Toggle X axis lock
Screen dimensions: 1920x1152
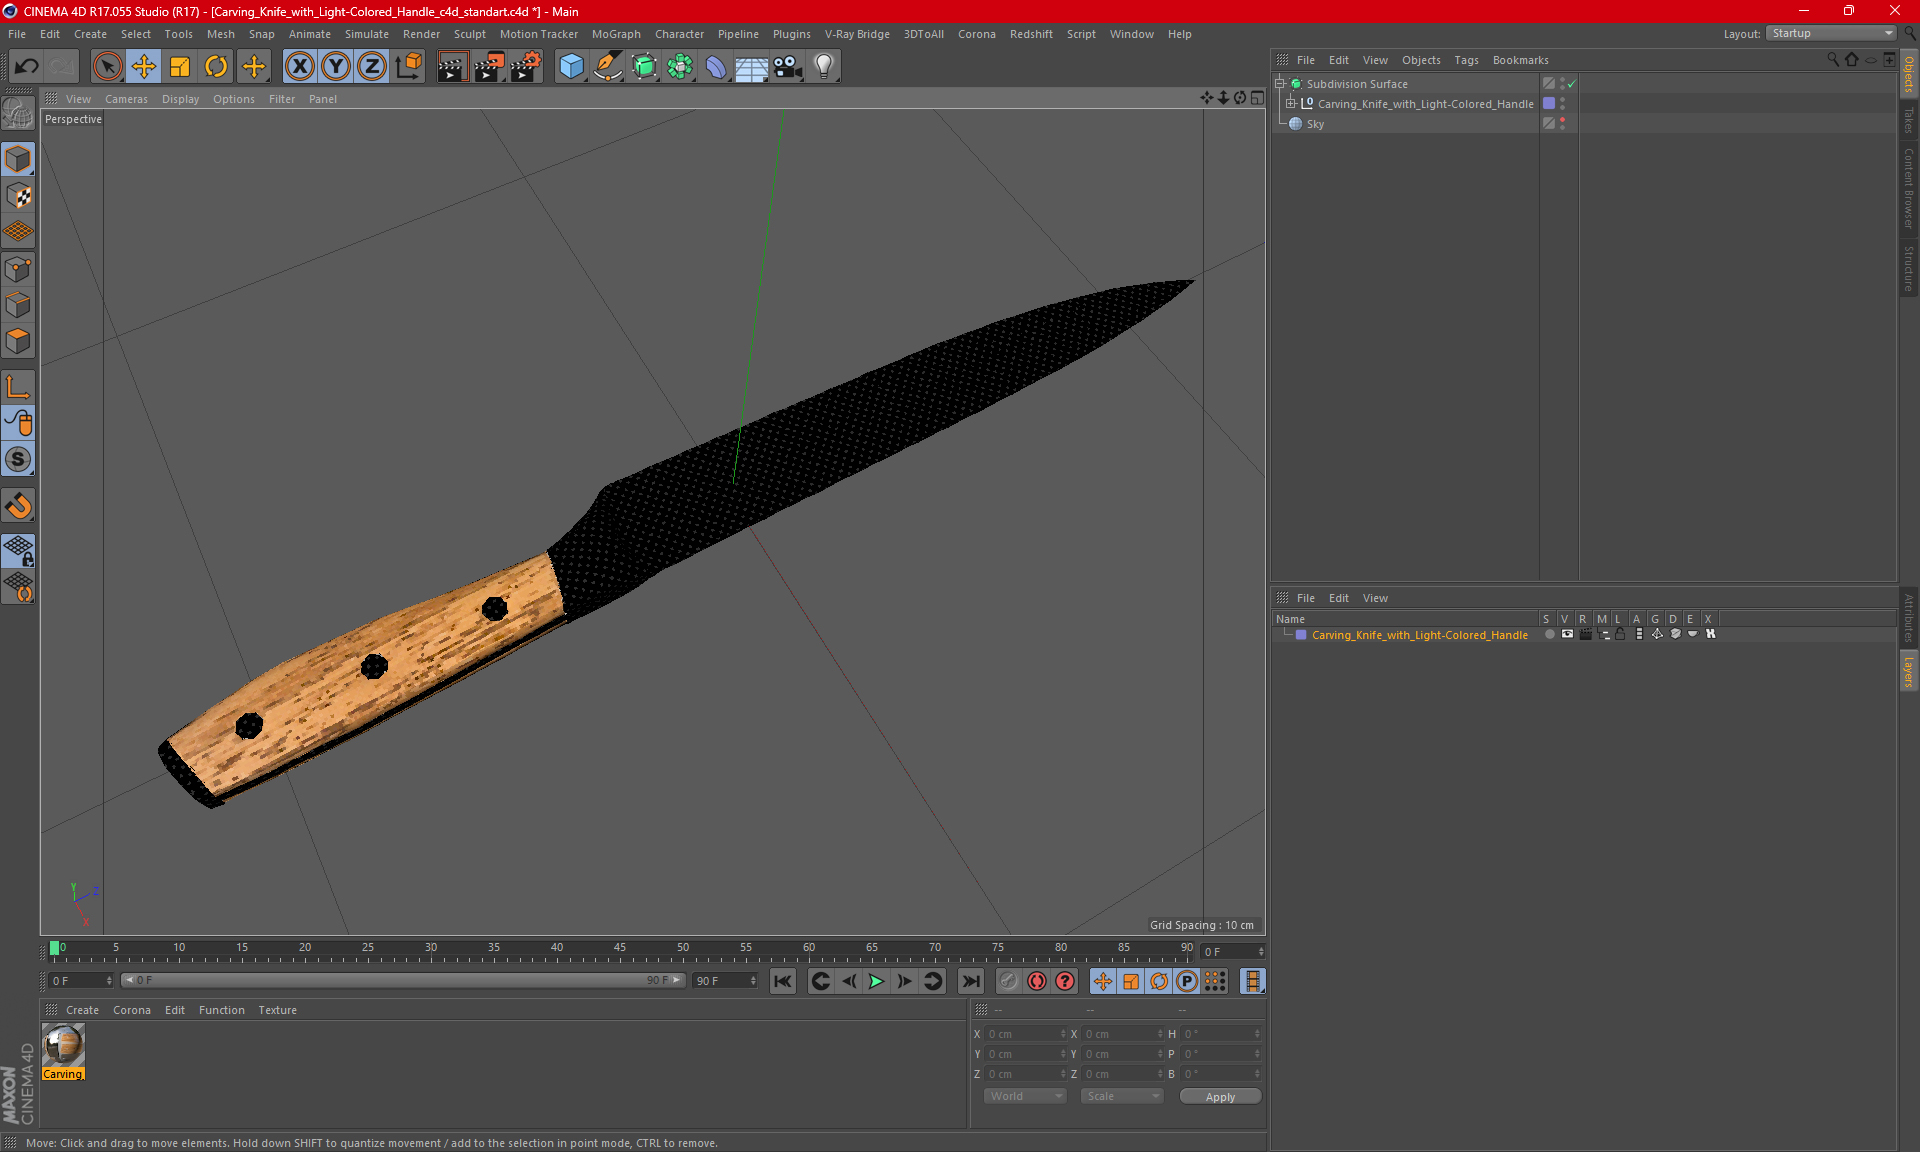[299, 66]
